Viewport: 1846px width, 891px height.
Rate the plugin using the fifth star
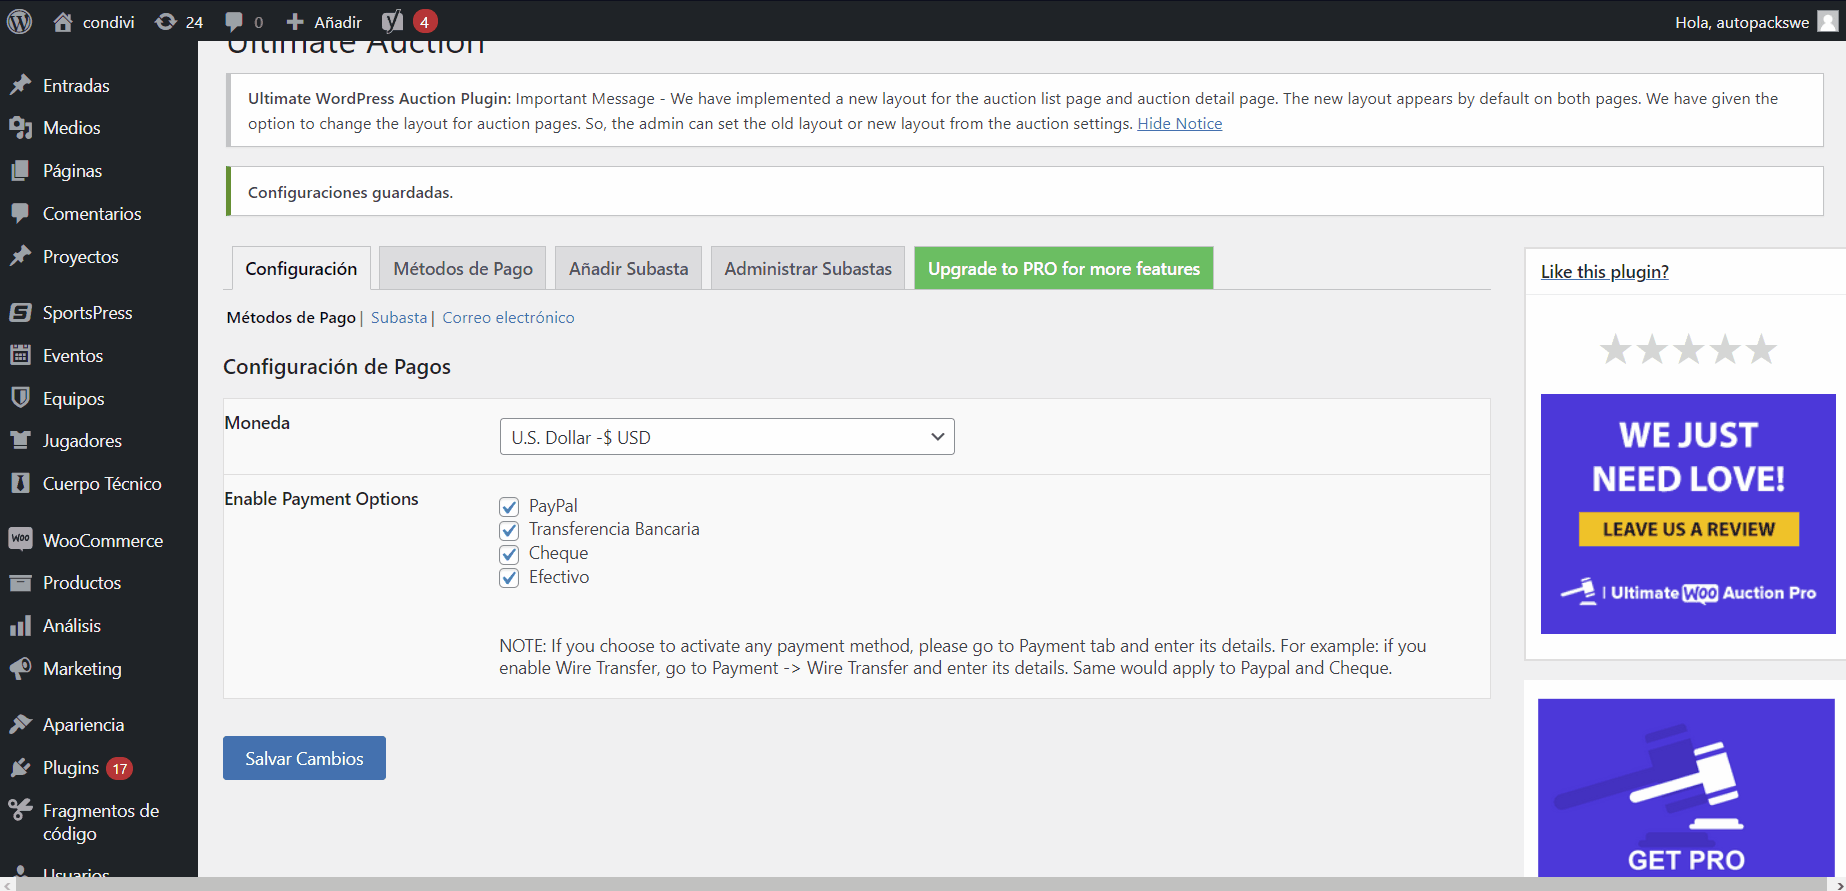[1761, 349]
